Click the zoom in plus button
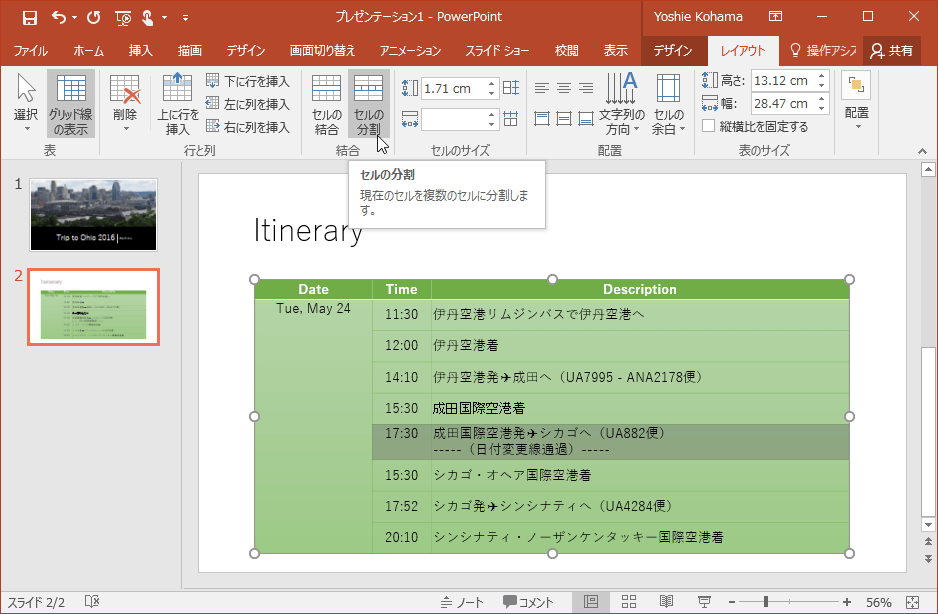The width and height of the screenshot is (938, 614). click(x=847, y=602)
